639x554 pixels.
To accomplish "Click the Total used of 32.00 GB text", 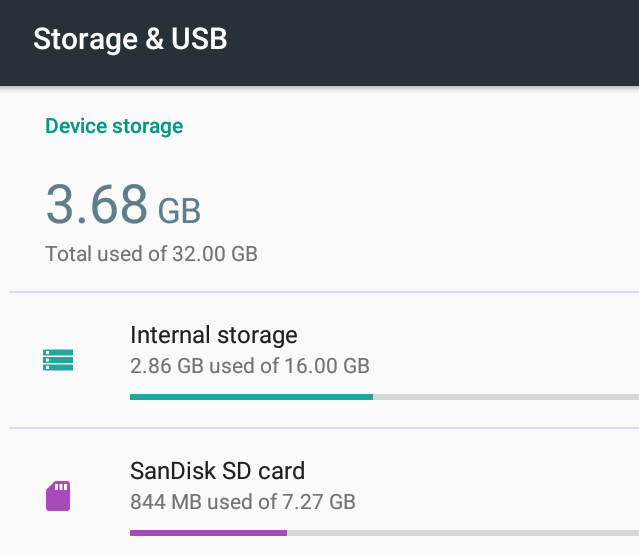I will coord(151,254).
